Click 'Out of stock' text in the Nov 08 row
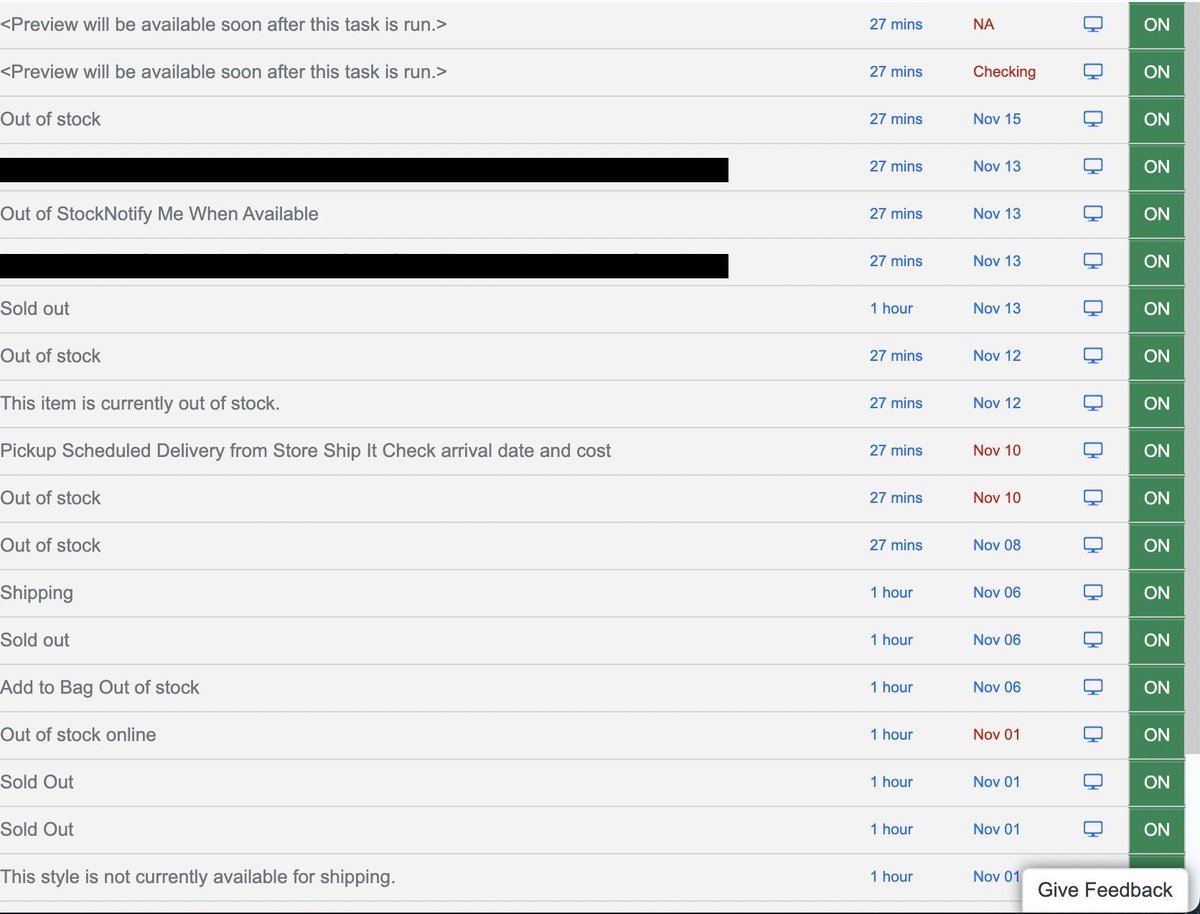 (50, 545)
